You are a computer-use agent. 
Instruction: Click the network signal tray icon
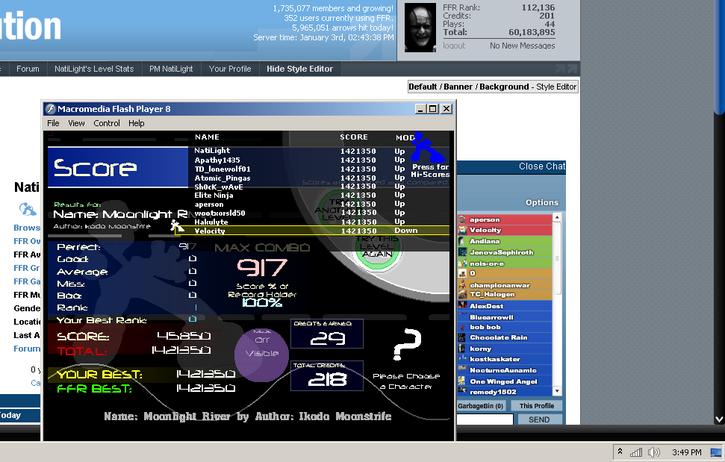coord(636,452)
